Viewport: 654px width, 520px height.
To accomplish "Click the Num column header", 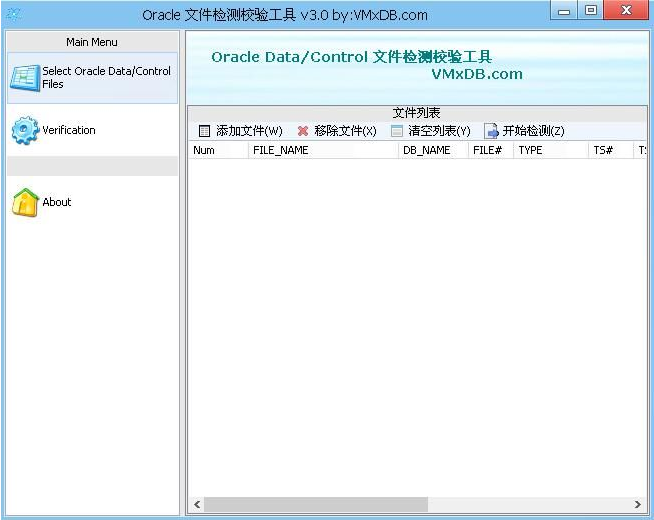I will [x=204, y=150].
